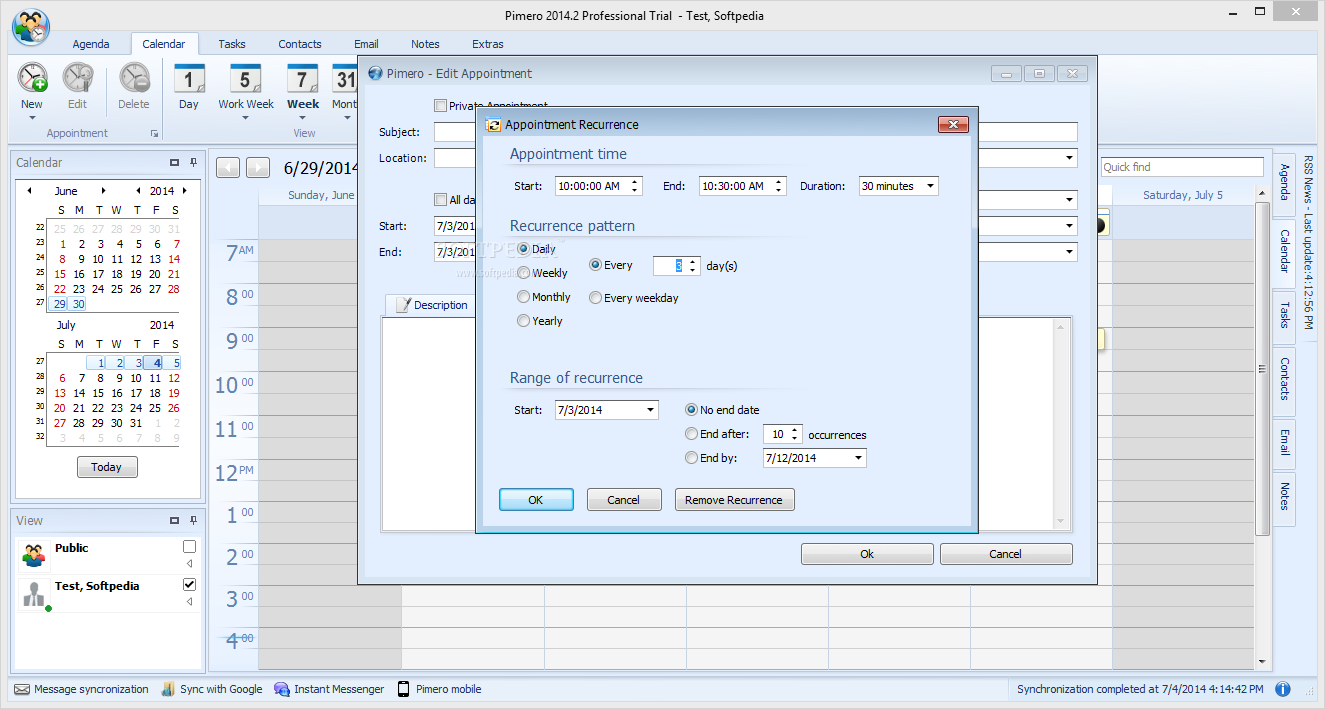Click the Every day(s) number field
Image resolution: width=1325 pixels, height=709 pixels.
pos(669,266)
